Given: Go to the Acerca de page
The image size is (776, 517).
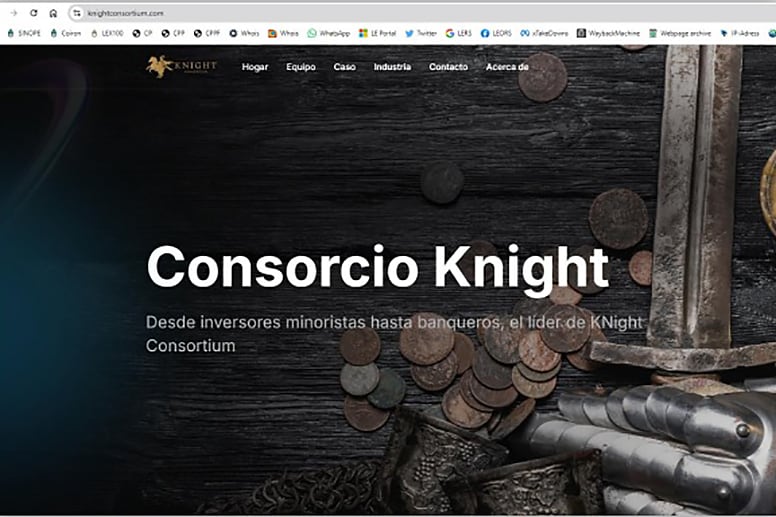Looking at the screenshot, I should coord(507,67).
